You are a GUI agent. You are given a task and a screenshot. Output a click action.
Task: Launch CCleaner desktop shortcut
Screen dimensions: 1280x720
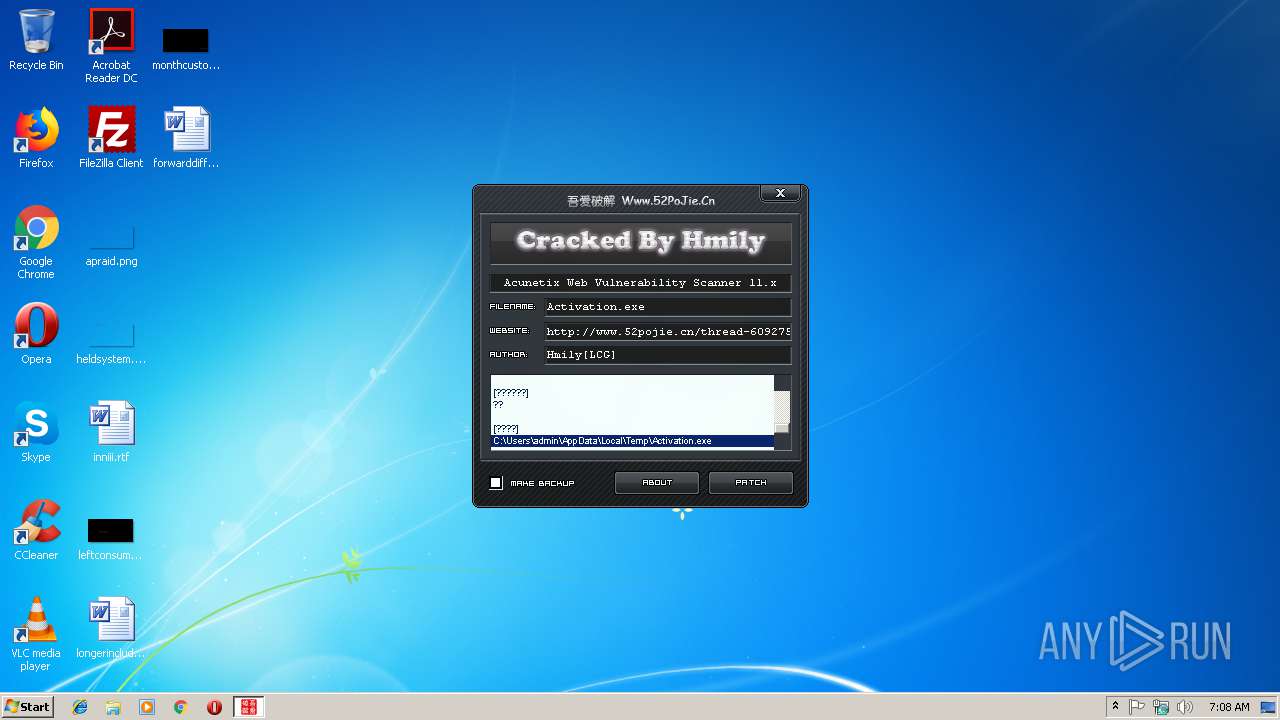(x=36, y=530)
